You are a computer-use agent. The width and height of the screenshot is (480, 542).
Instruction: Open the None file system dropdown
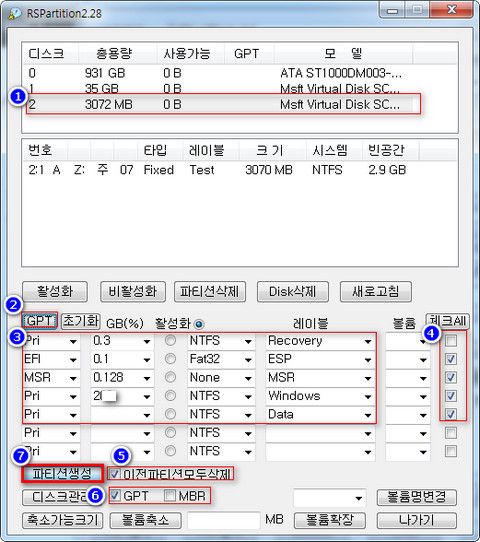coord(248,378)
